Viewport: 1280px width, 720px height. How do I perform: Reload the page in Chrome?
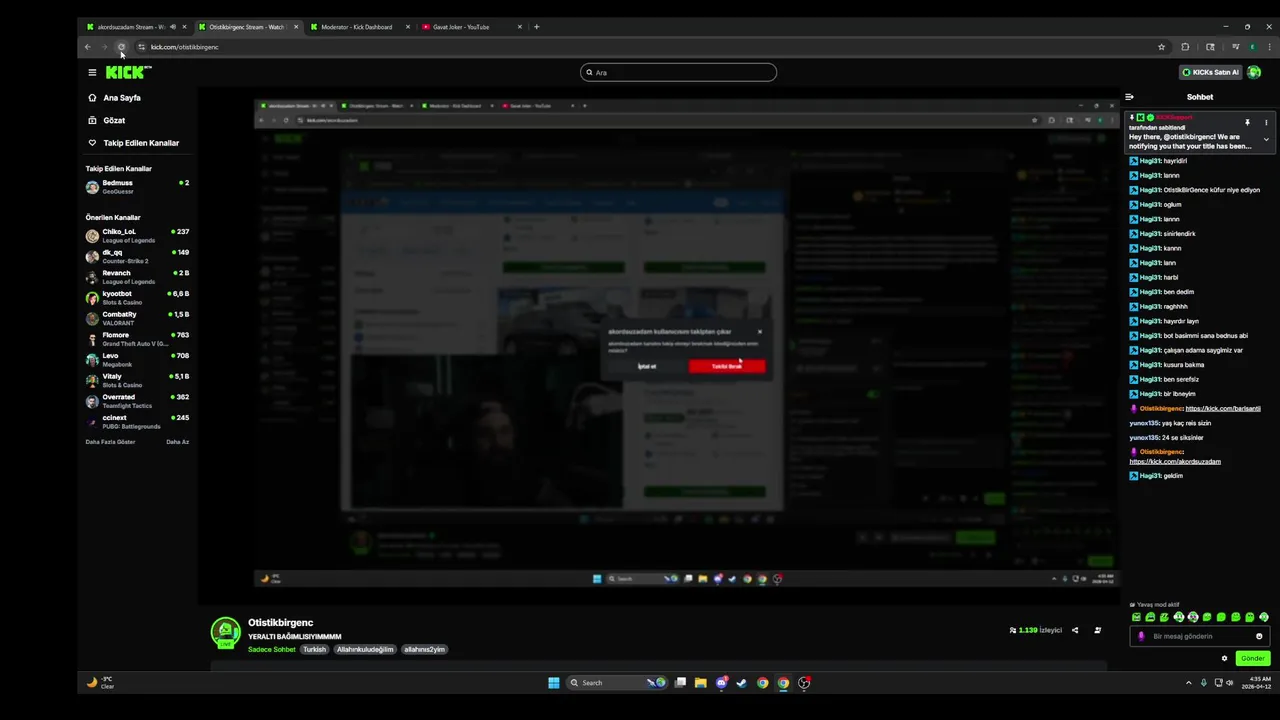click(121, 47)
